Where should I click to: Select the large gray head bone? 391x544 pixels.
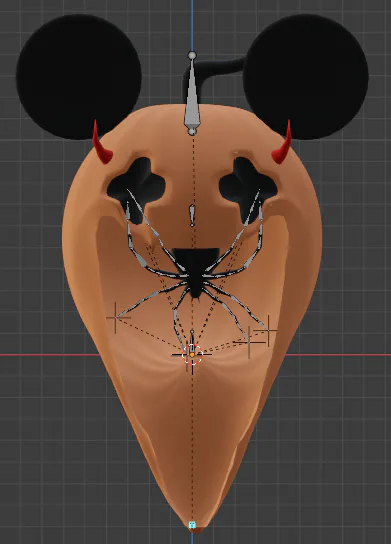[192, 94]
